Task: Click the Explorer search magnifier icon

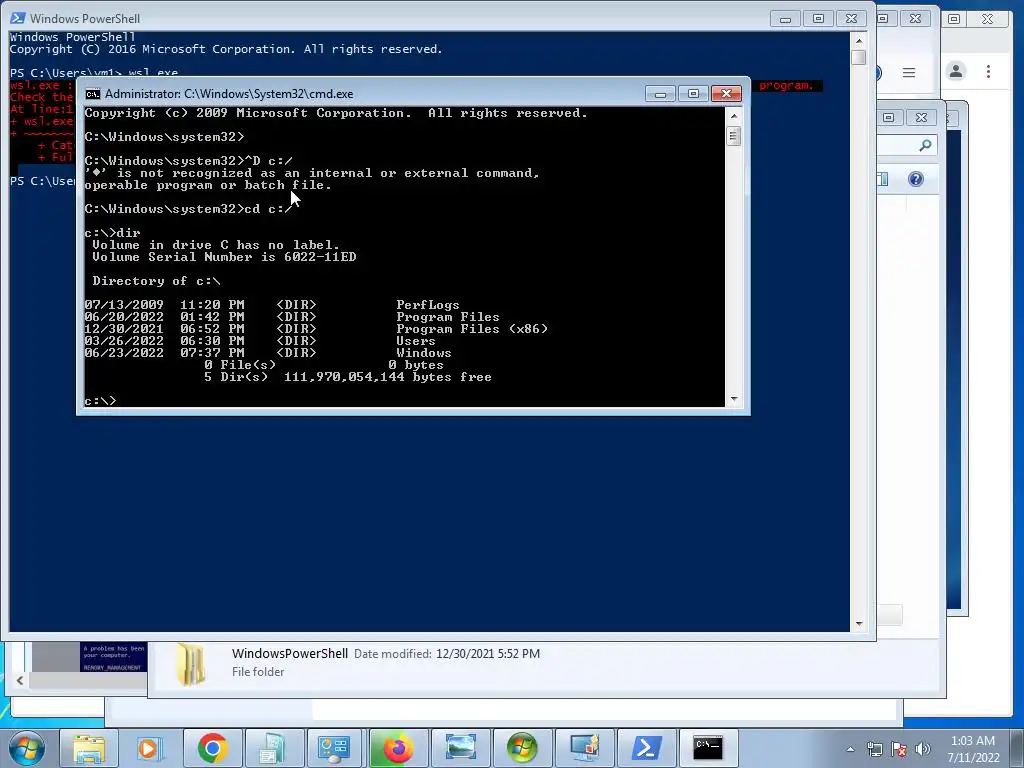Action: [x=925, y=145]
